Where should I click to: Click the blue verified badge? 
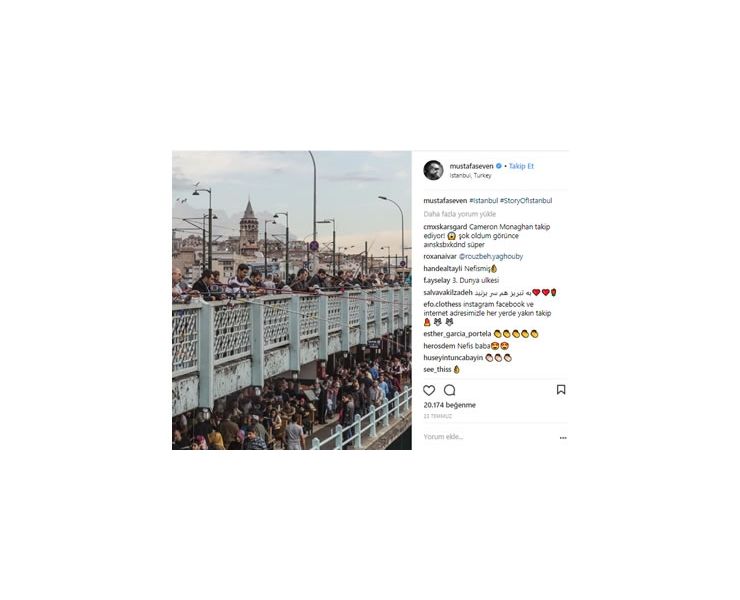pos(498,166)
